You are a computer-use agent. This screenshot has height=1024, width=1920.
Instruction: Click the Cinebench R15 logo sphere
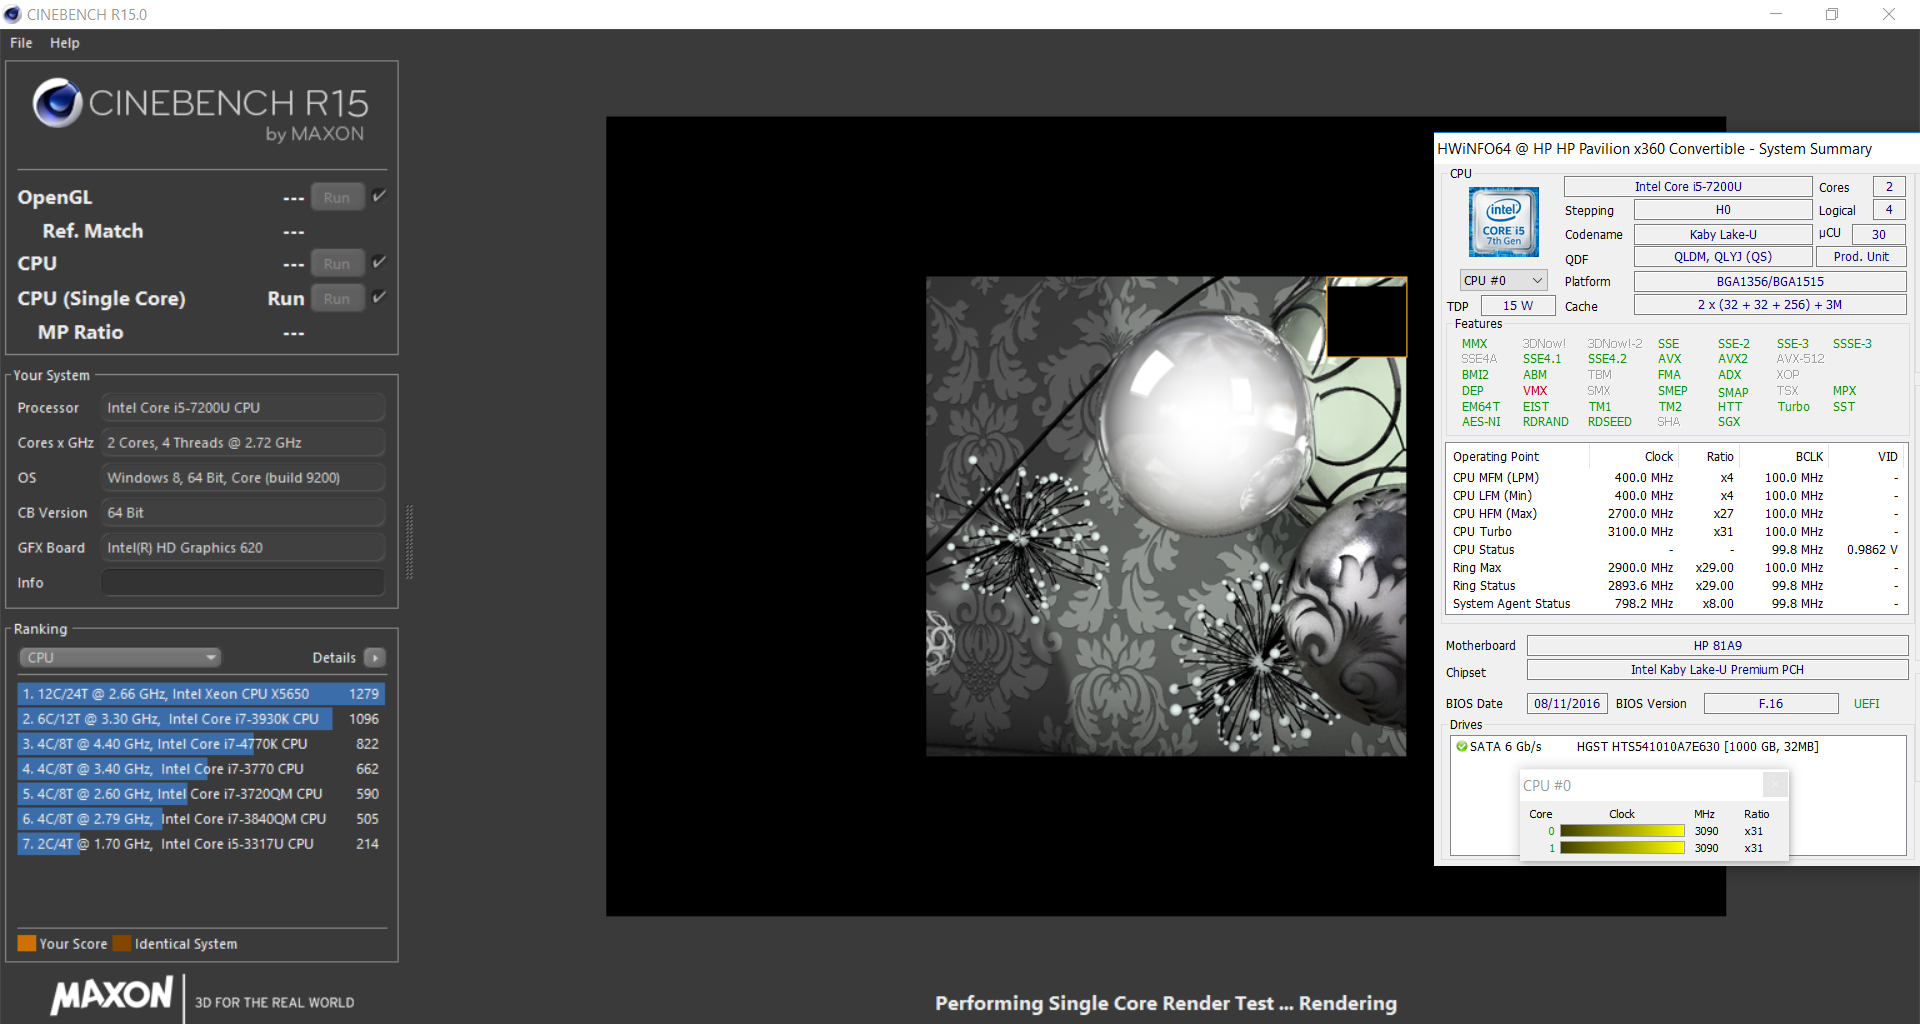click(x=57, y=103)
